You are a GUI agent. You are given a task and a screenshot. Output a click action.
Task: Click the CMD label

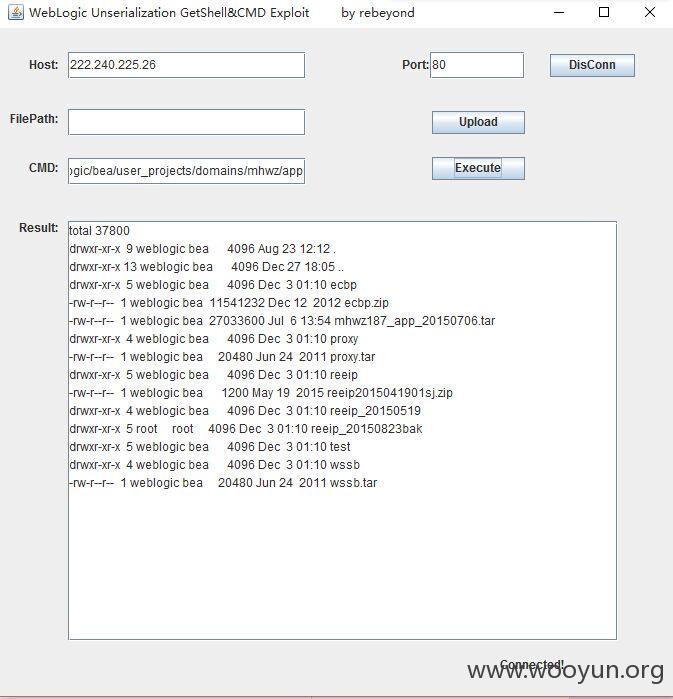coord(44,168)
